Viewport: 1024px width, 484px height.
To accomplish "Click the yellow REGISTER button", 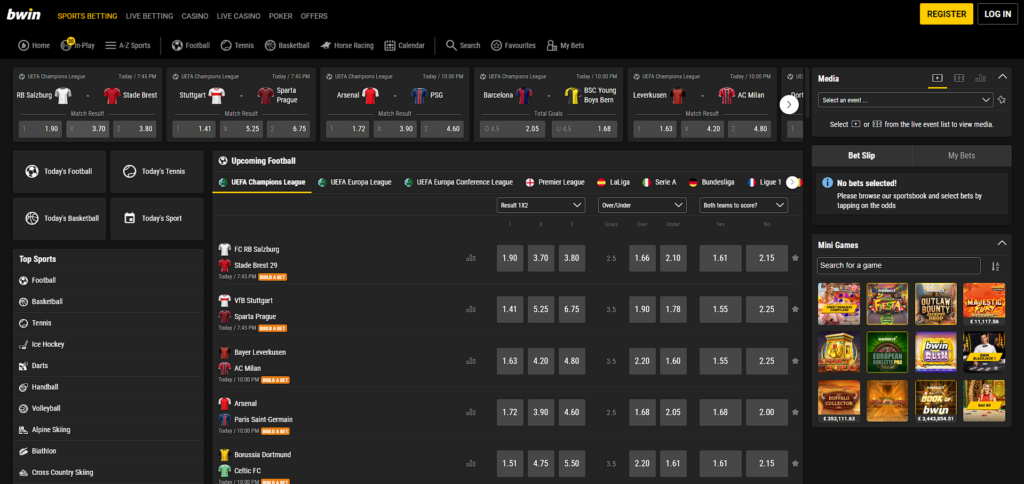I will [x=946, y=14].
